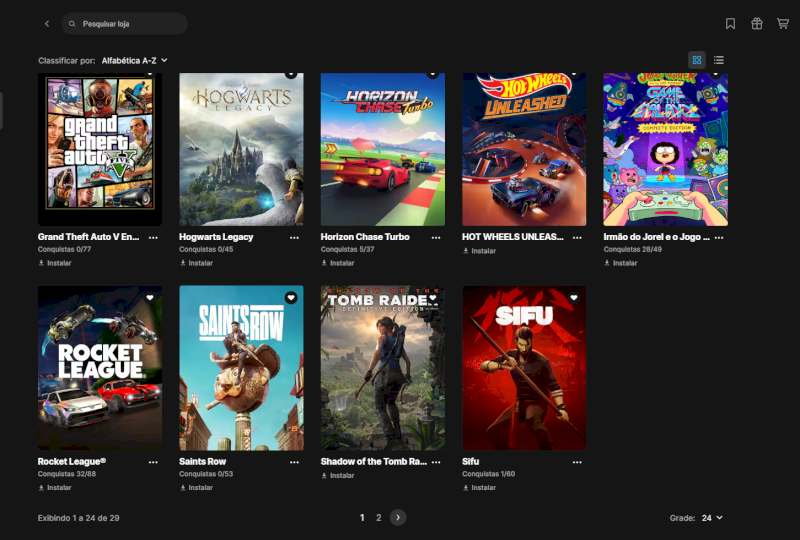The image size is (800, 540).
Task: Open more options for Shadow of the Tomb Raider
Action: coord(436,462)
